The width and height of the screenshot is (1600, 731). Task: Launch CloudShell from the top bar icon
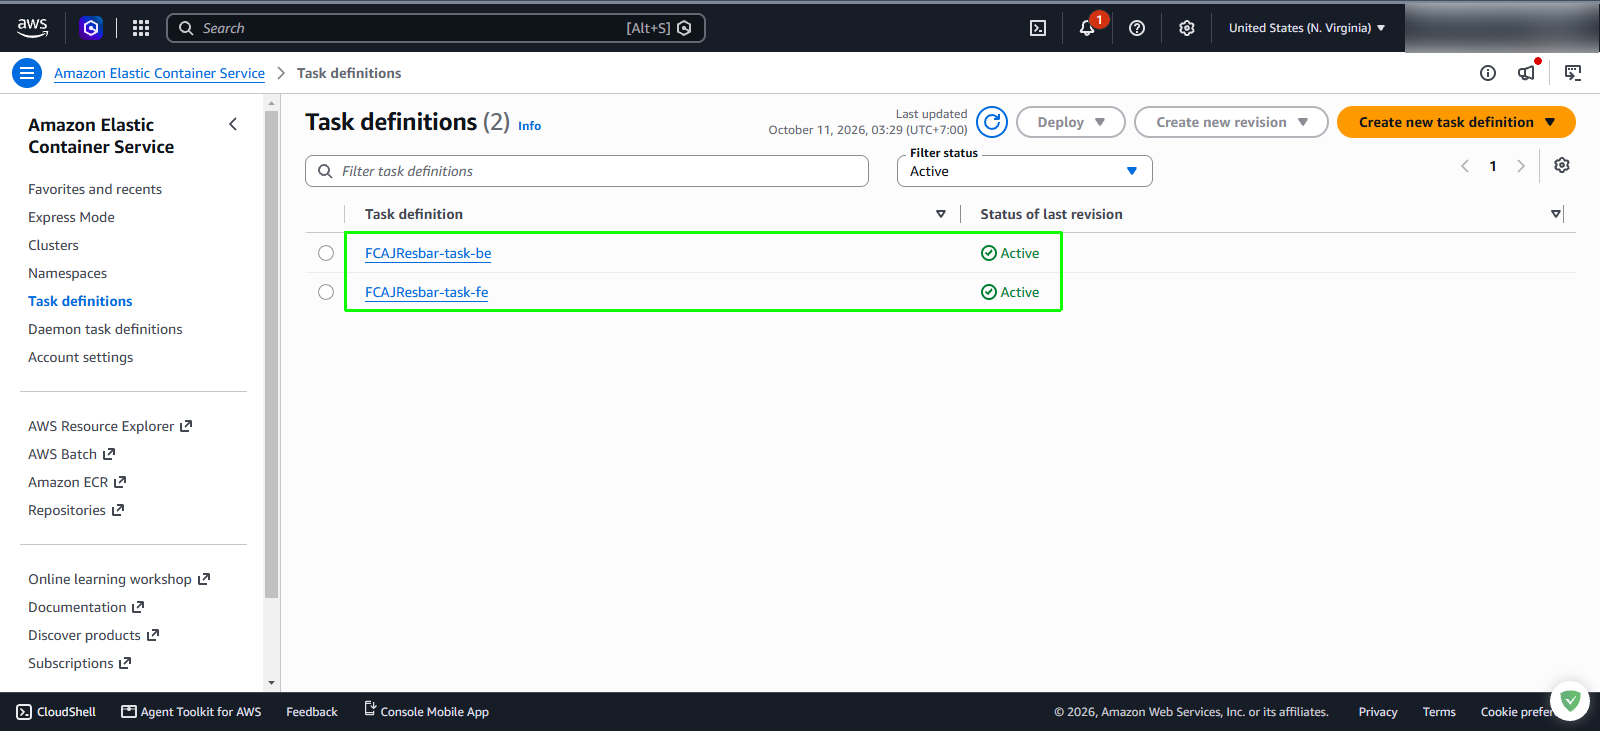pyautogui.click(x=1038, y=28)
